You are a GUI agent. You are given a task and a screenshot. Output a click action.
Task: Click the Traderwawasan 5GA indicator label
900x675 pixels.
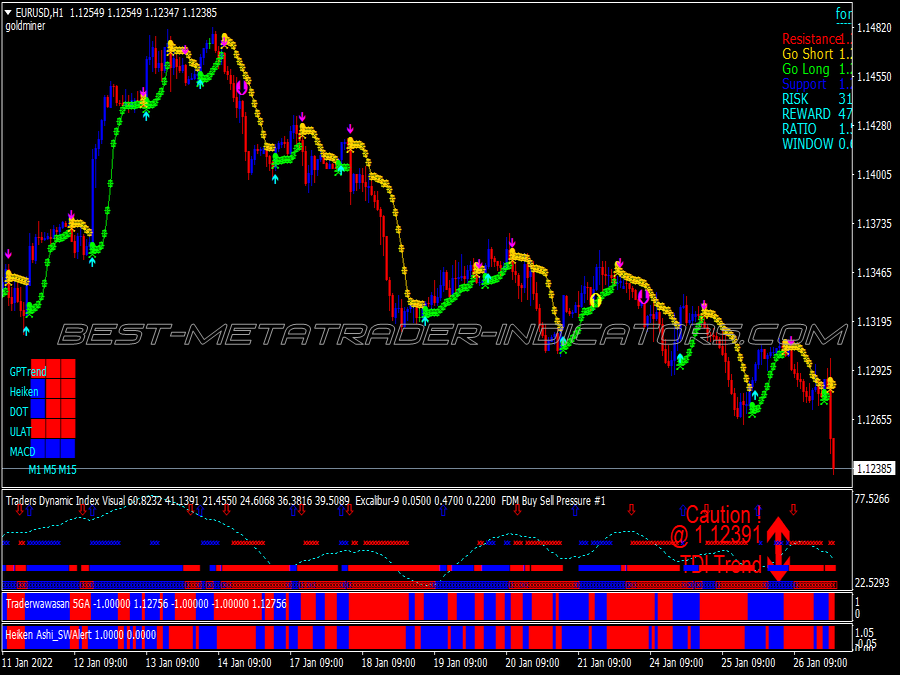[x=48, y=604]
